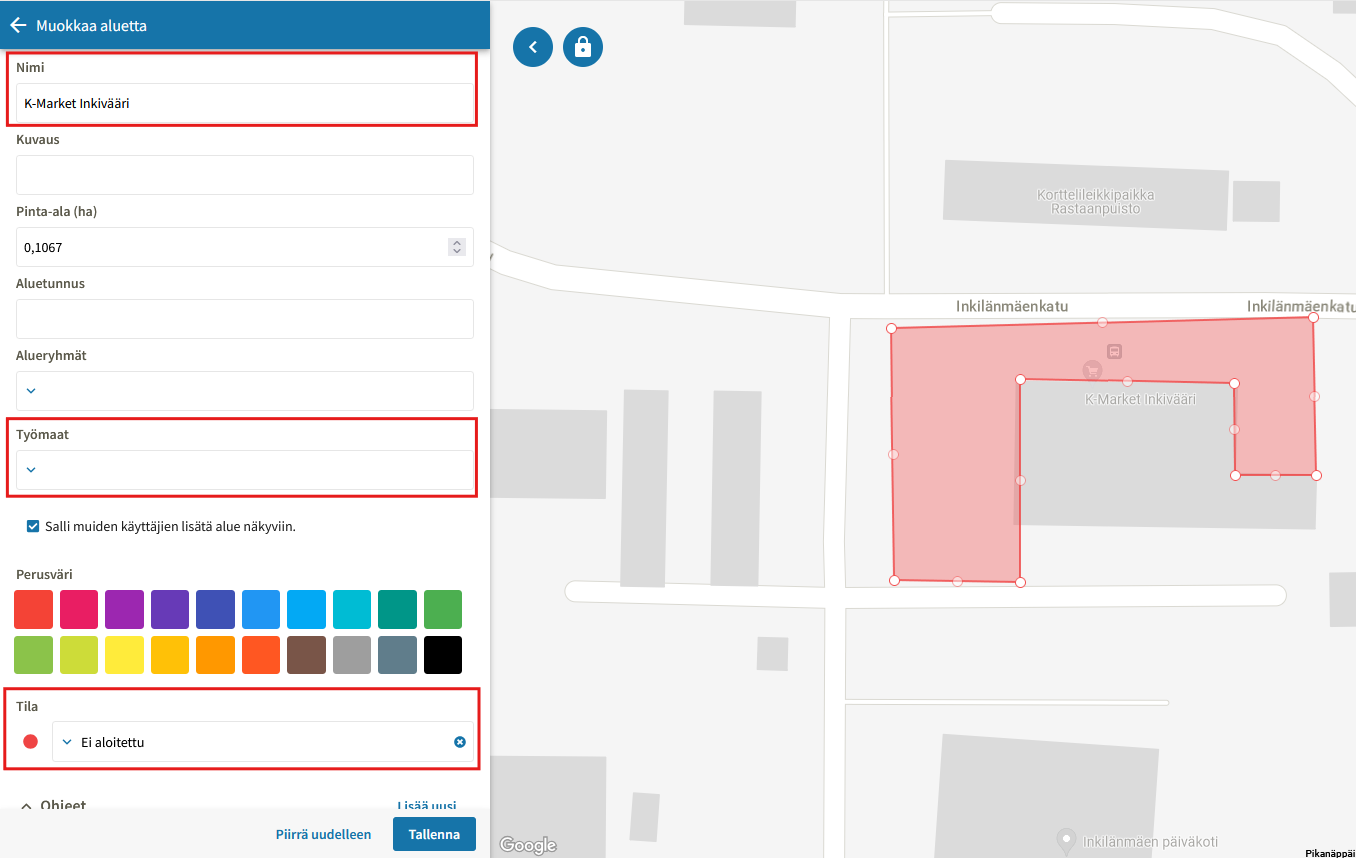Open the Työmaat dropdown

245,470
